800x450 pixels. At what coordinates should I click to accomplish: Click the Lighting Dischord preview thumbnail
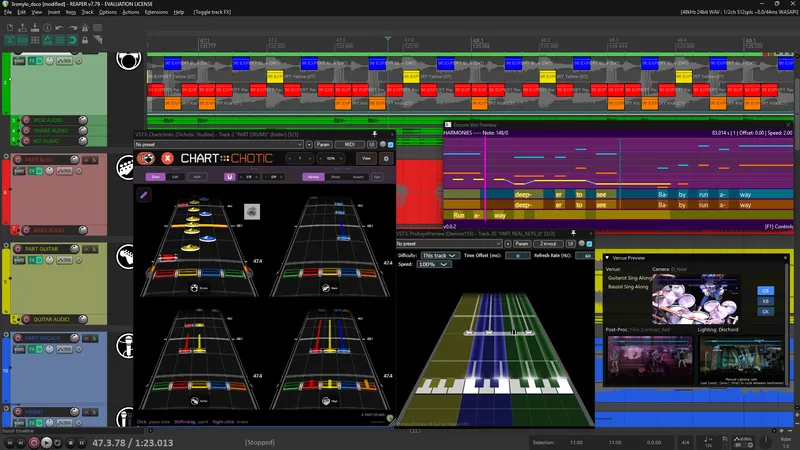(x=741, y=360)
